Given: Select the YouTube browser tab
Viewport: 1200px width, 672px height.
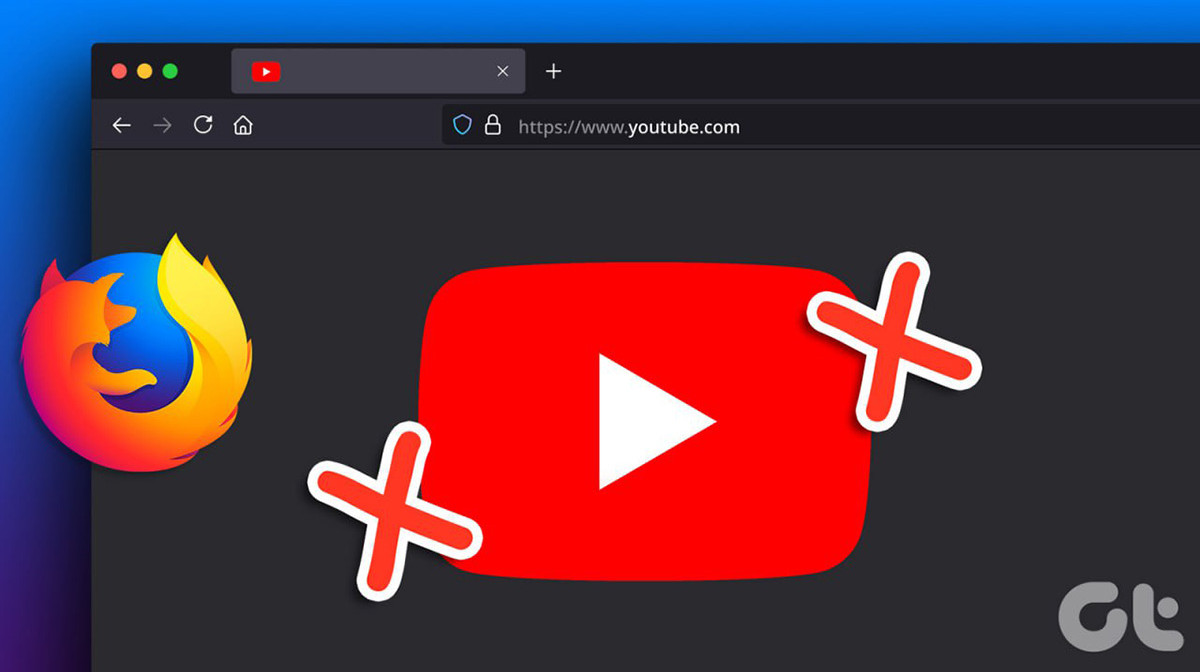Looking at the screenshot, I should [378, 72].
